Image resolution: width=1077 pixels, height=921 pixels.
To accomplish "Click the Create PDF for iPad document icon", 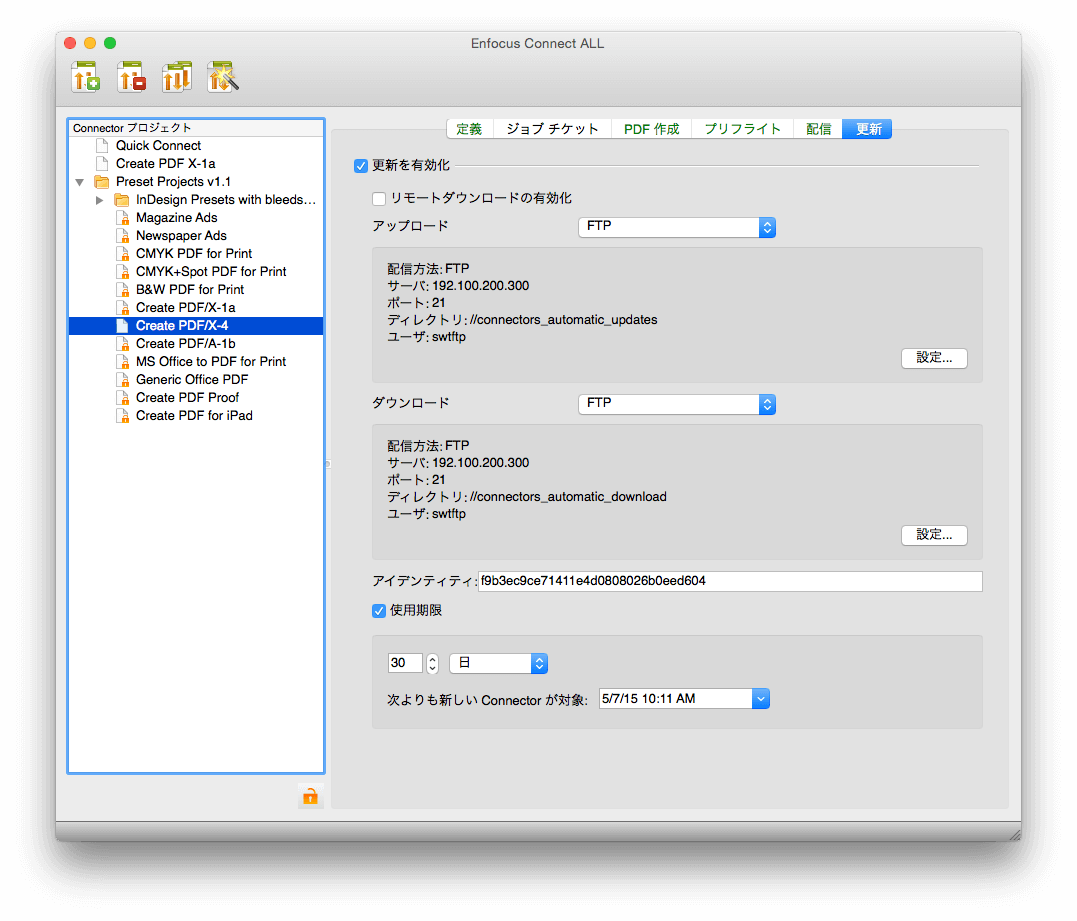I will coord(123,416).
